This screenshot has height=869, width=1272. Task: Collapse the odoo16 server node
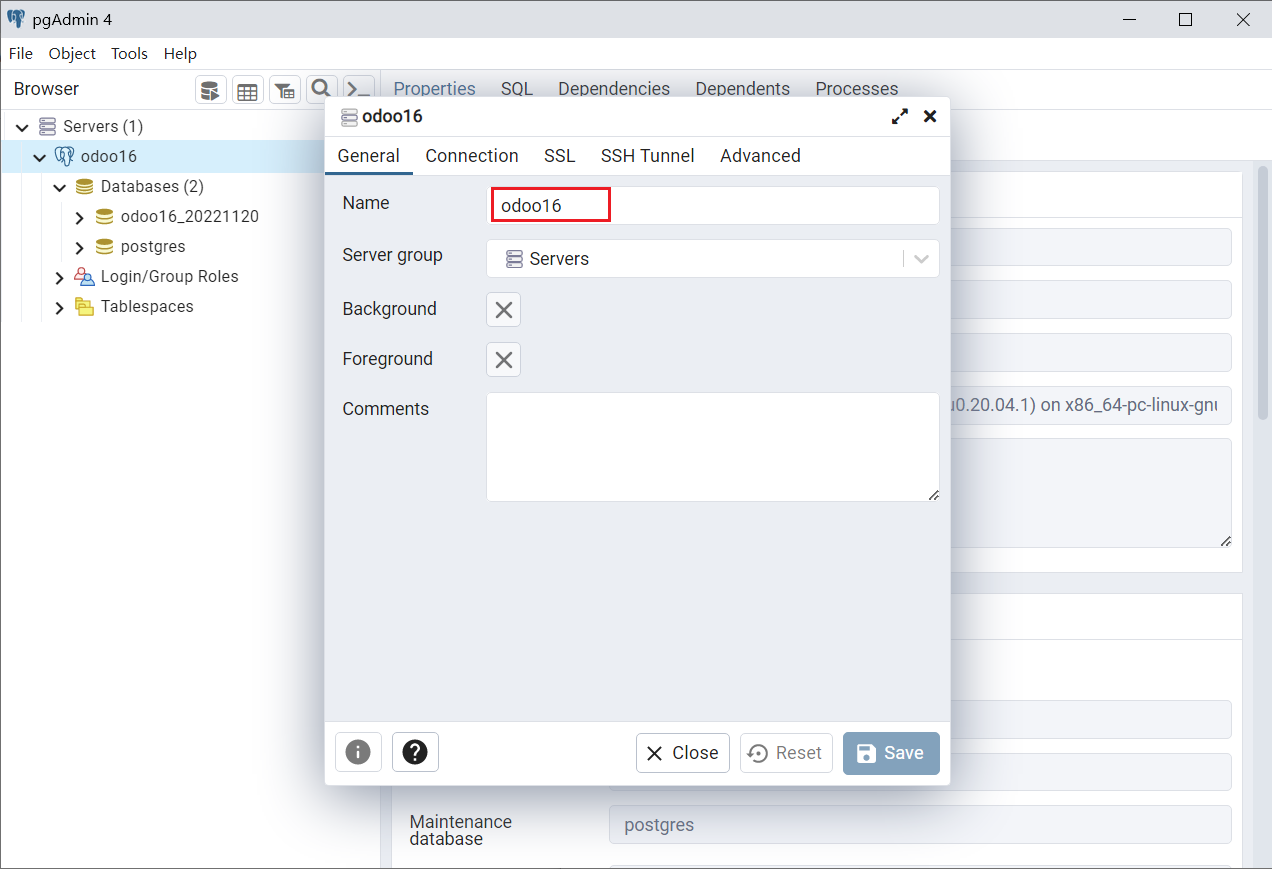tap(40, 158)
